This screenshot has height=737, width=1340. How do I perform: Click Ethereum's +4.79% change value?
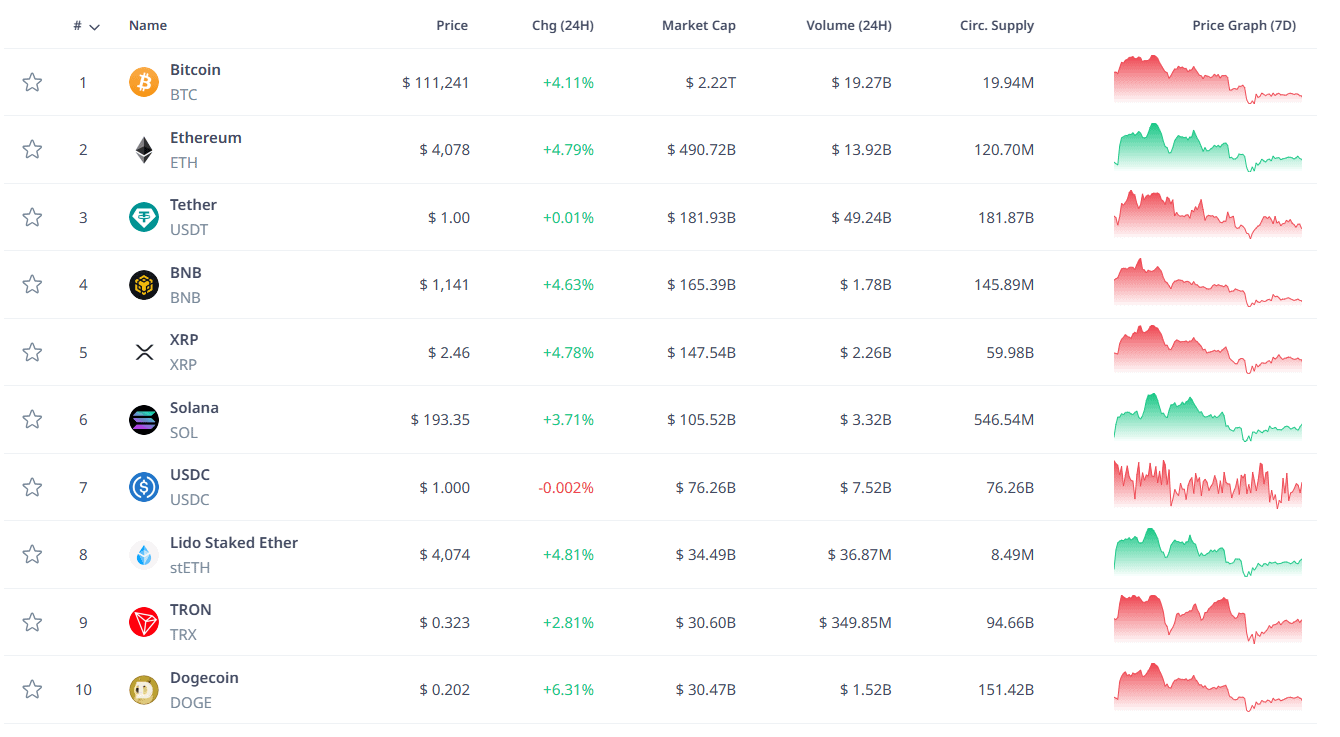[x=568, y=150]
